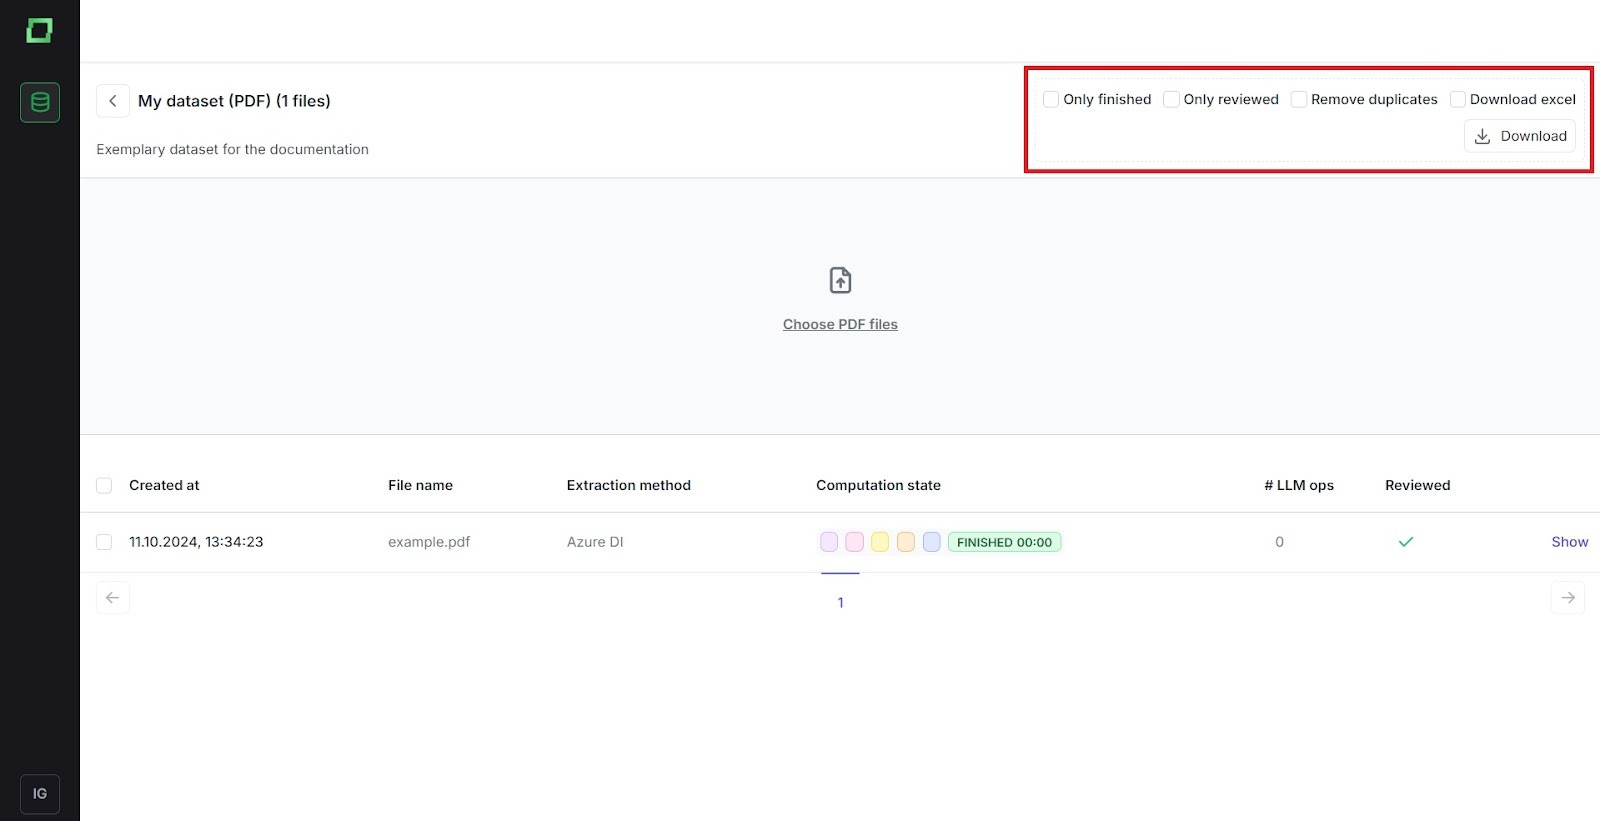Enable the Only finished checkbox
The width and height of the screenshot is (1600, 821).
1051,99
